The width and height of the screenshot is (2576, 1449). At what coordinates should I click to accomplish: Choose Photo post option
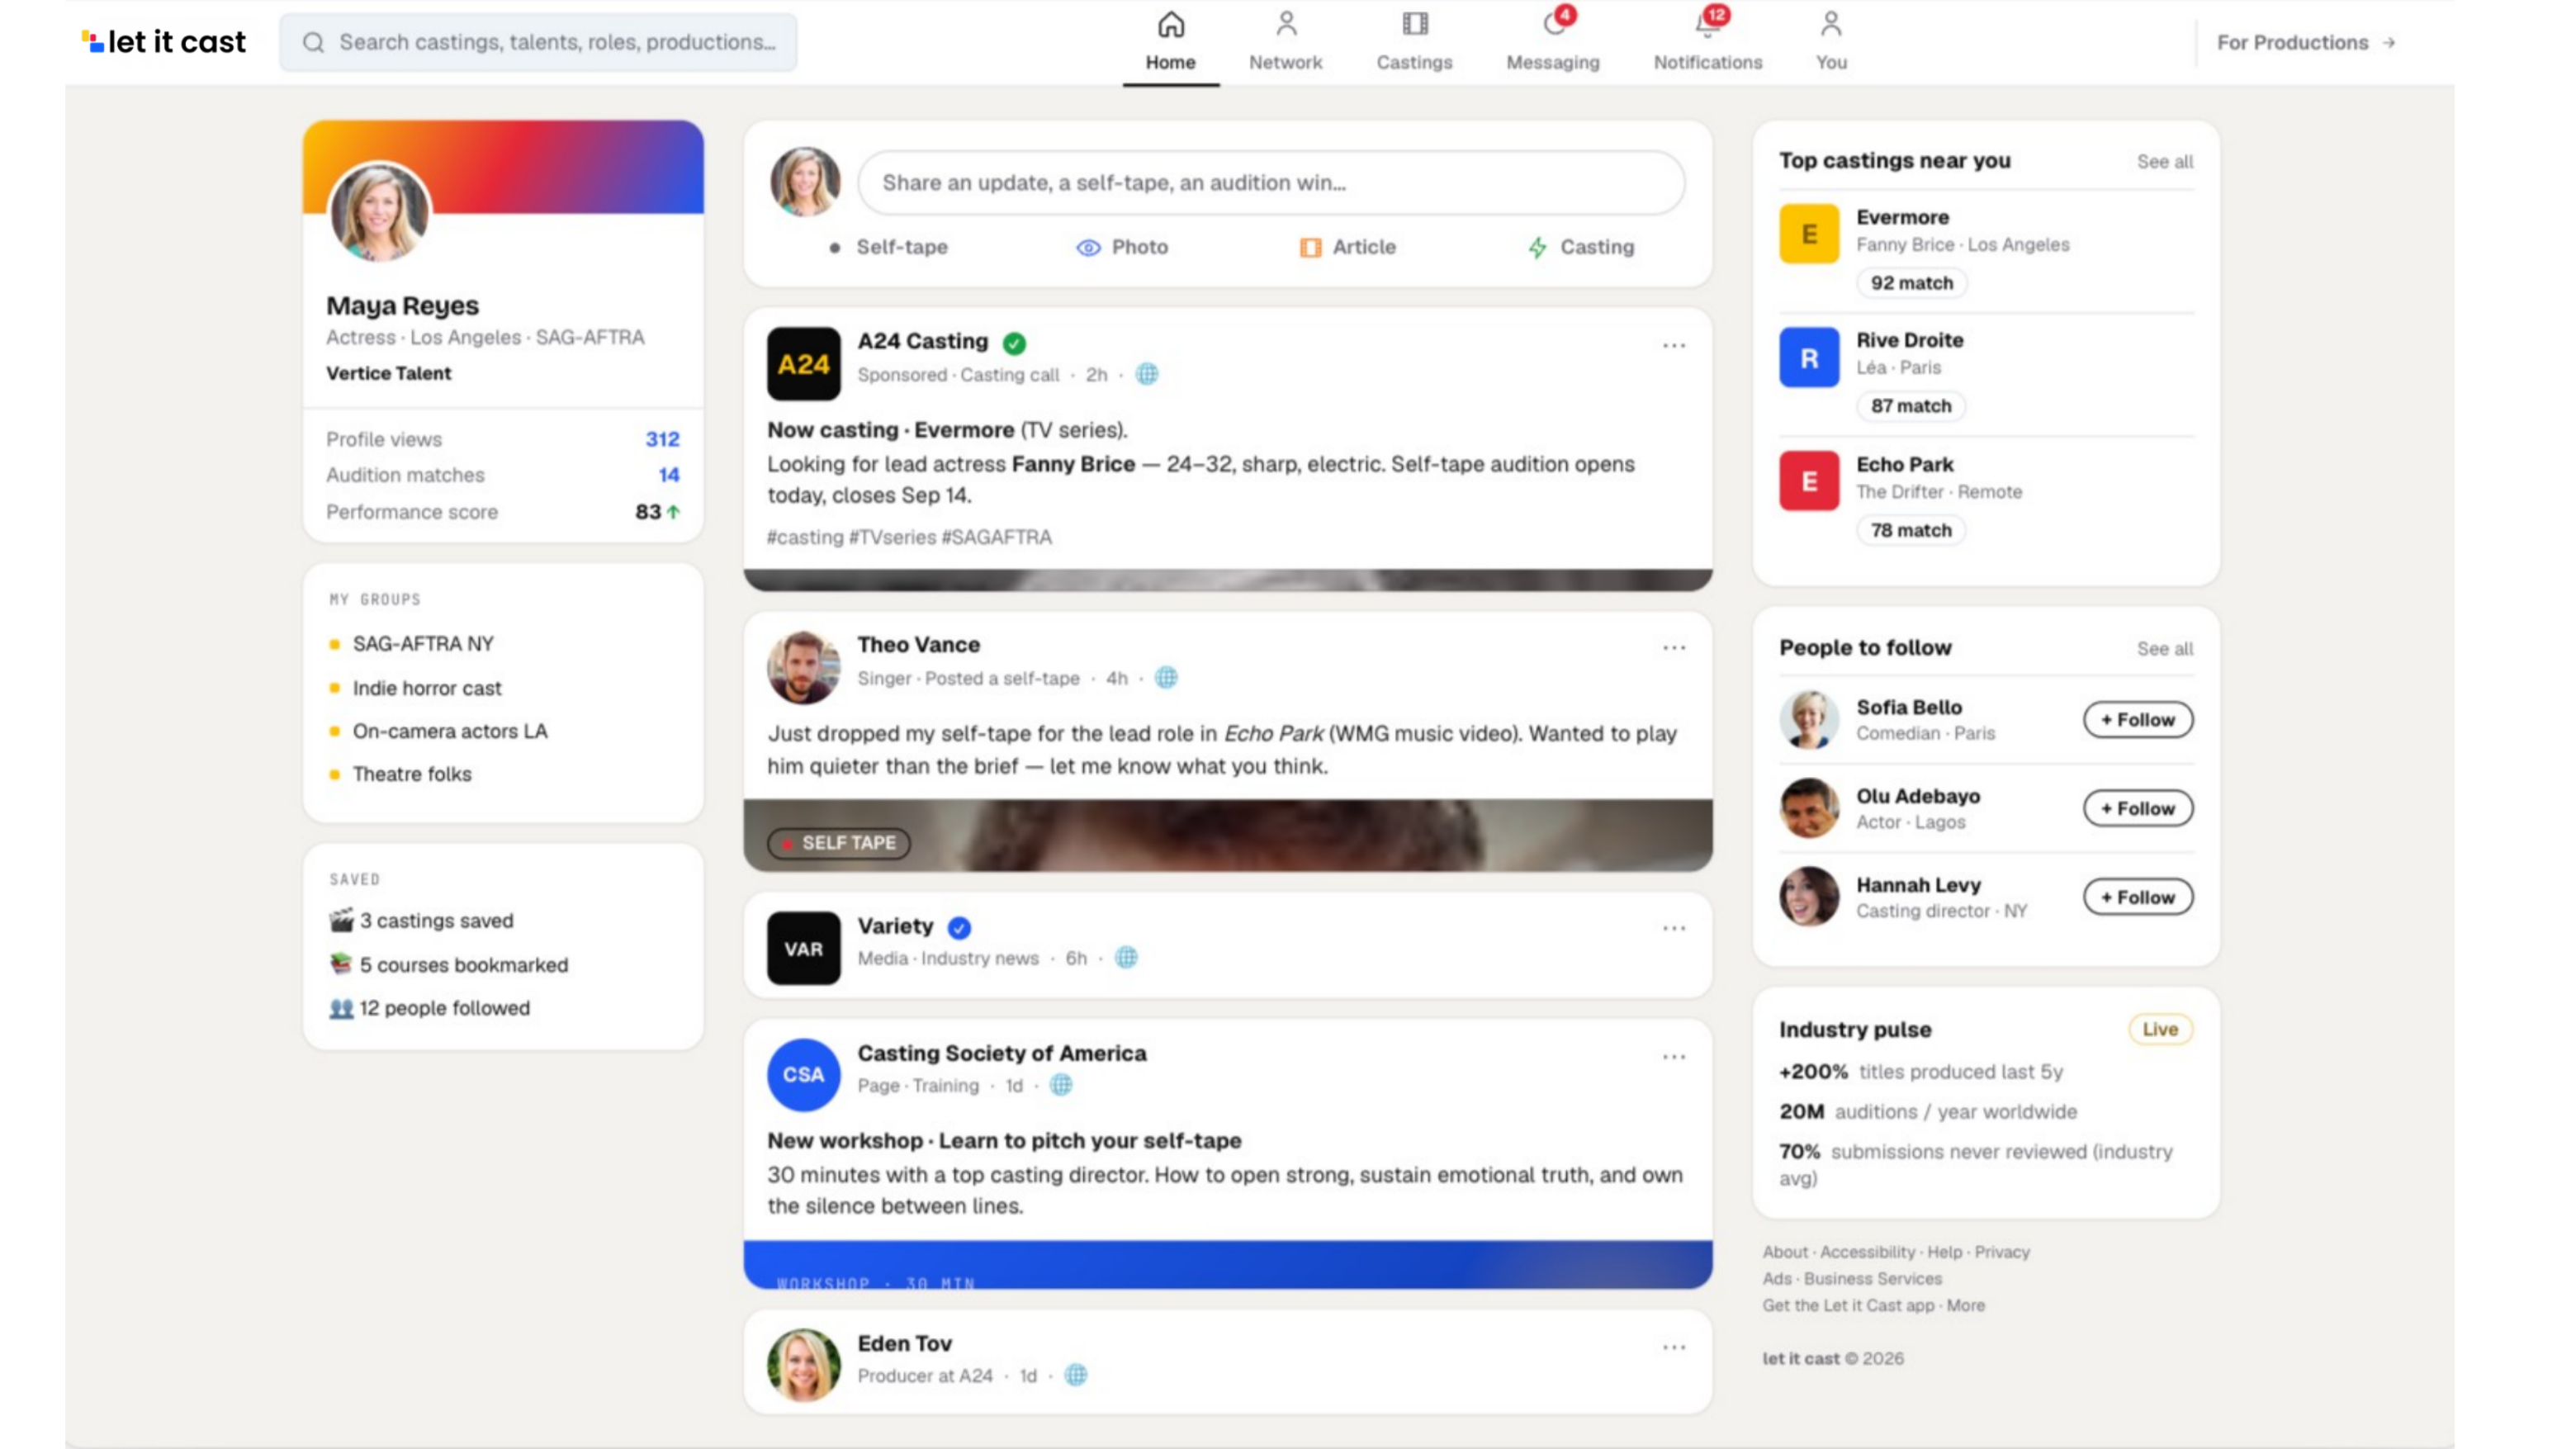pyautogui.click(x=1122, y=247)
